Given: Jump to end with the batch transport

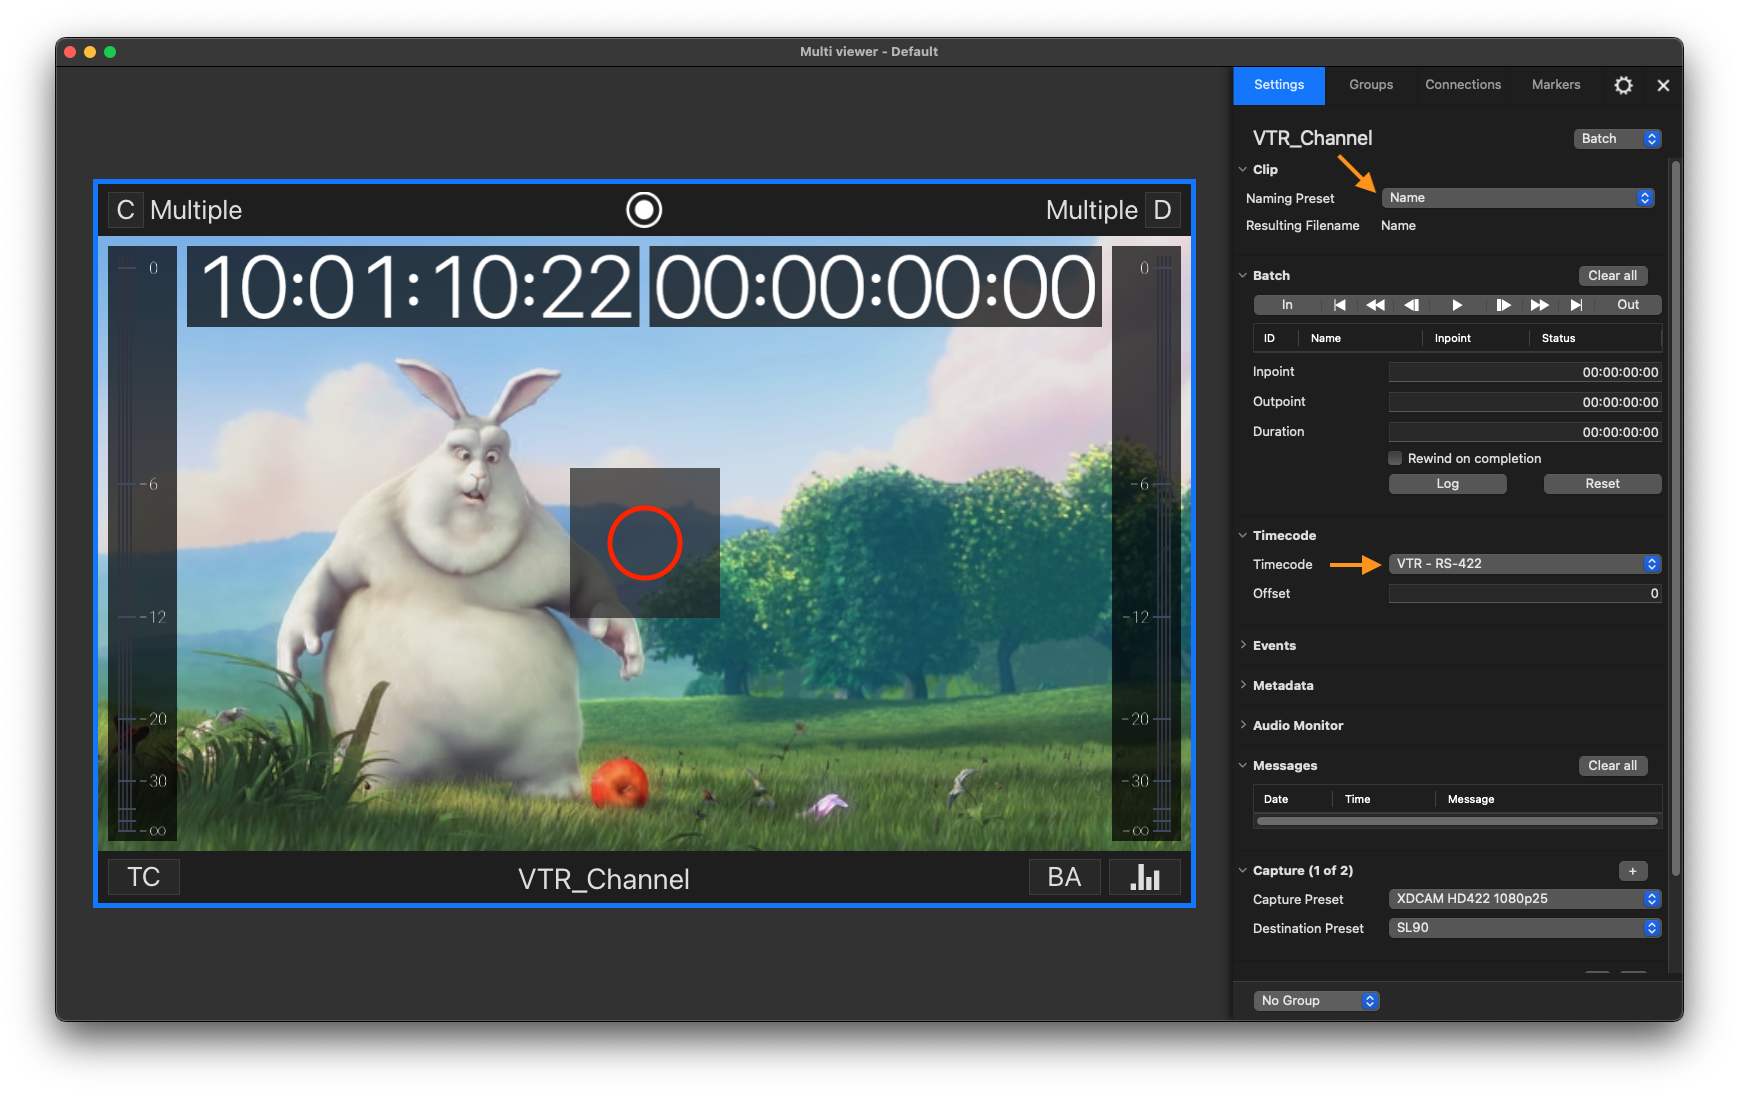Looking at the screenshot, I should click(x=1576, y=305).
